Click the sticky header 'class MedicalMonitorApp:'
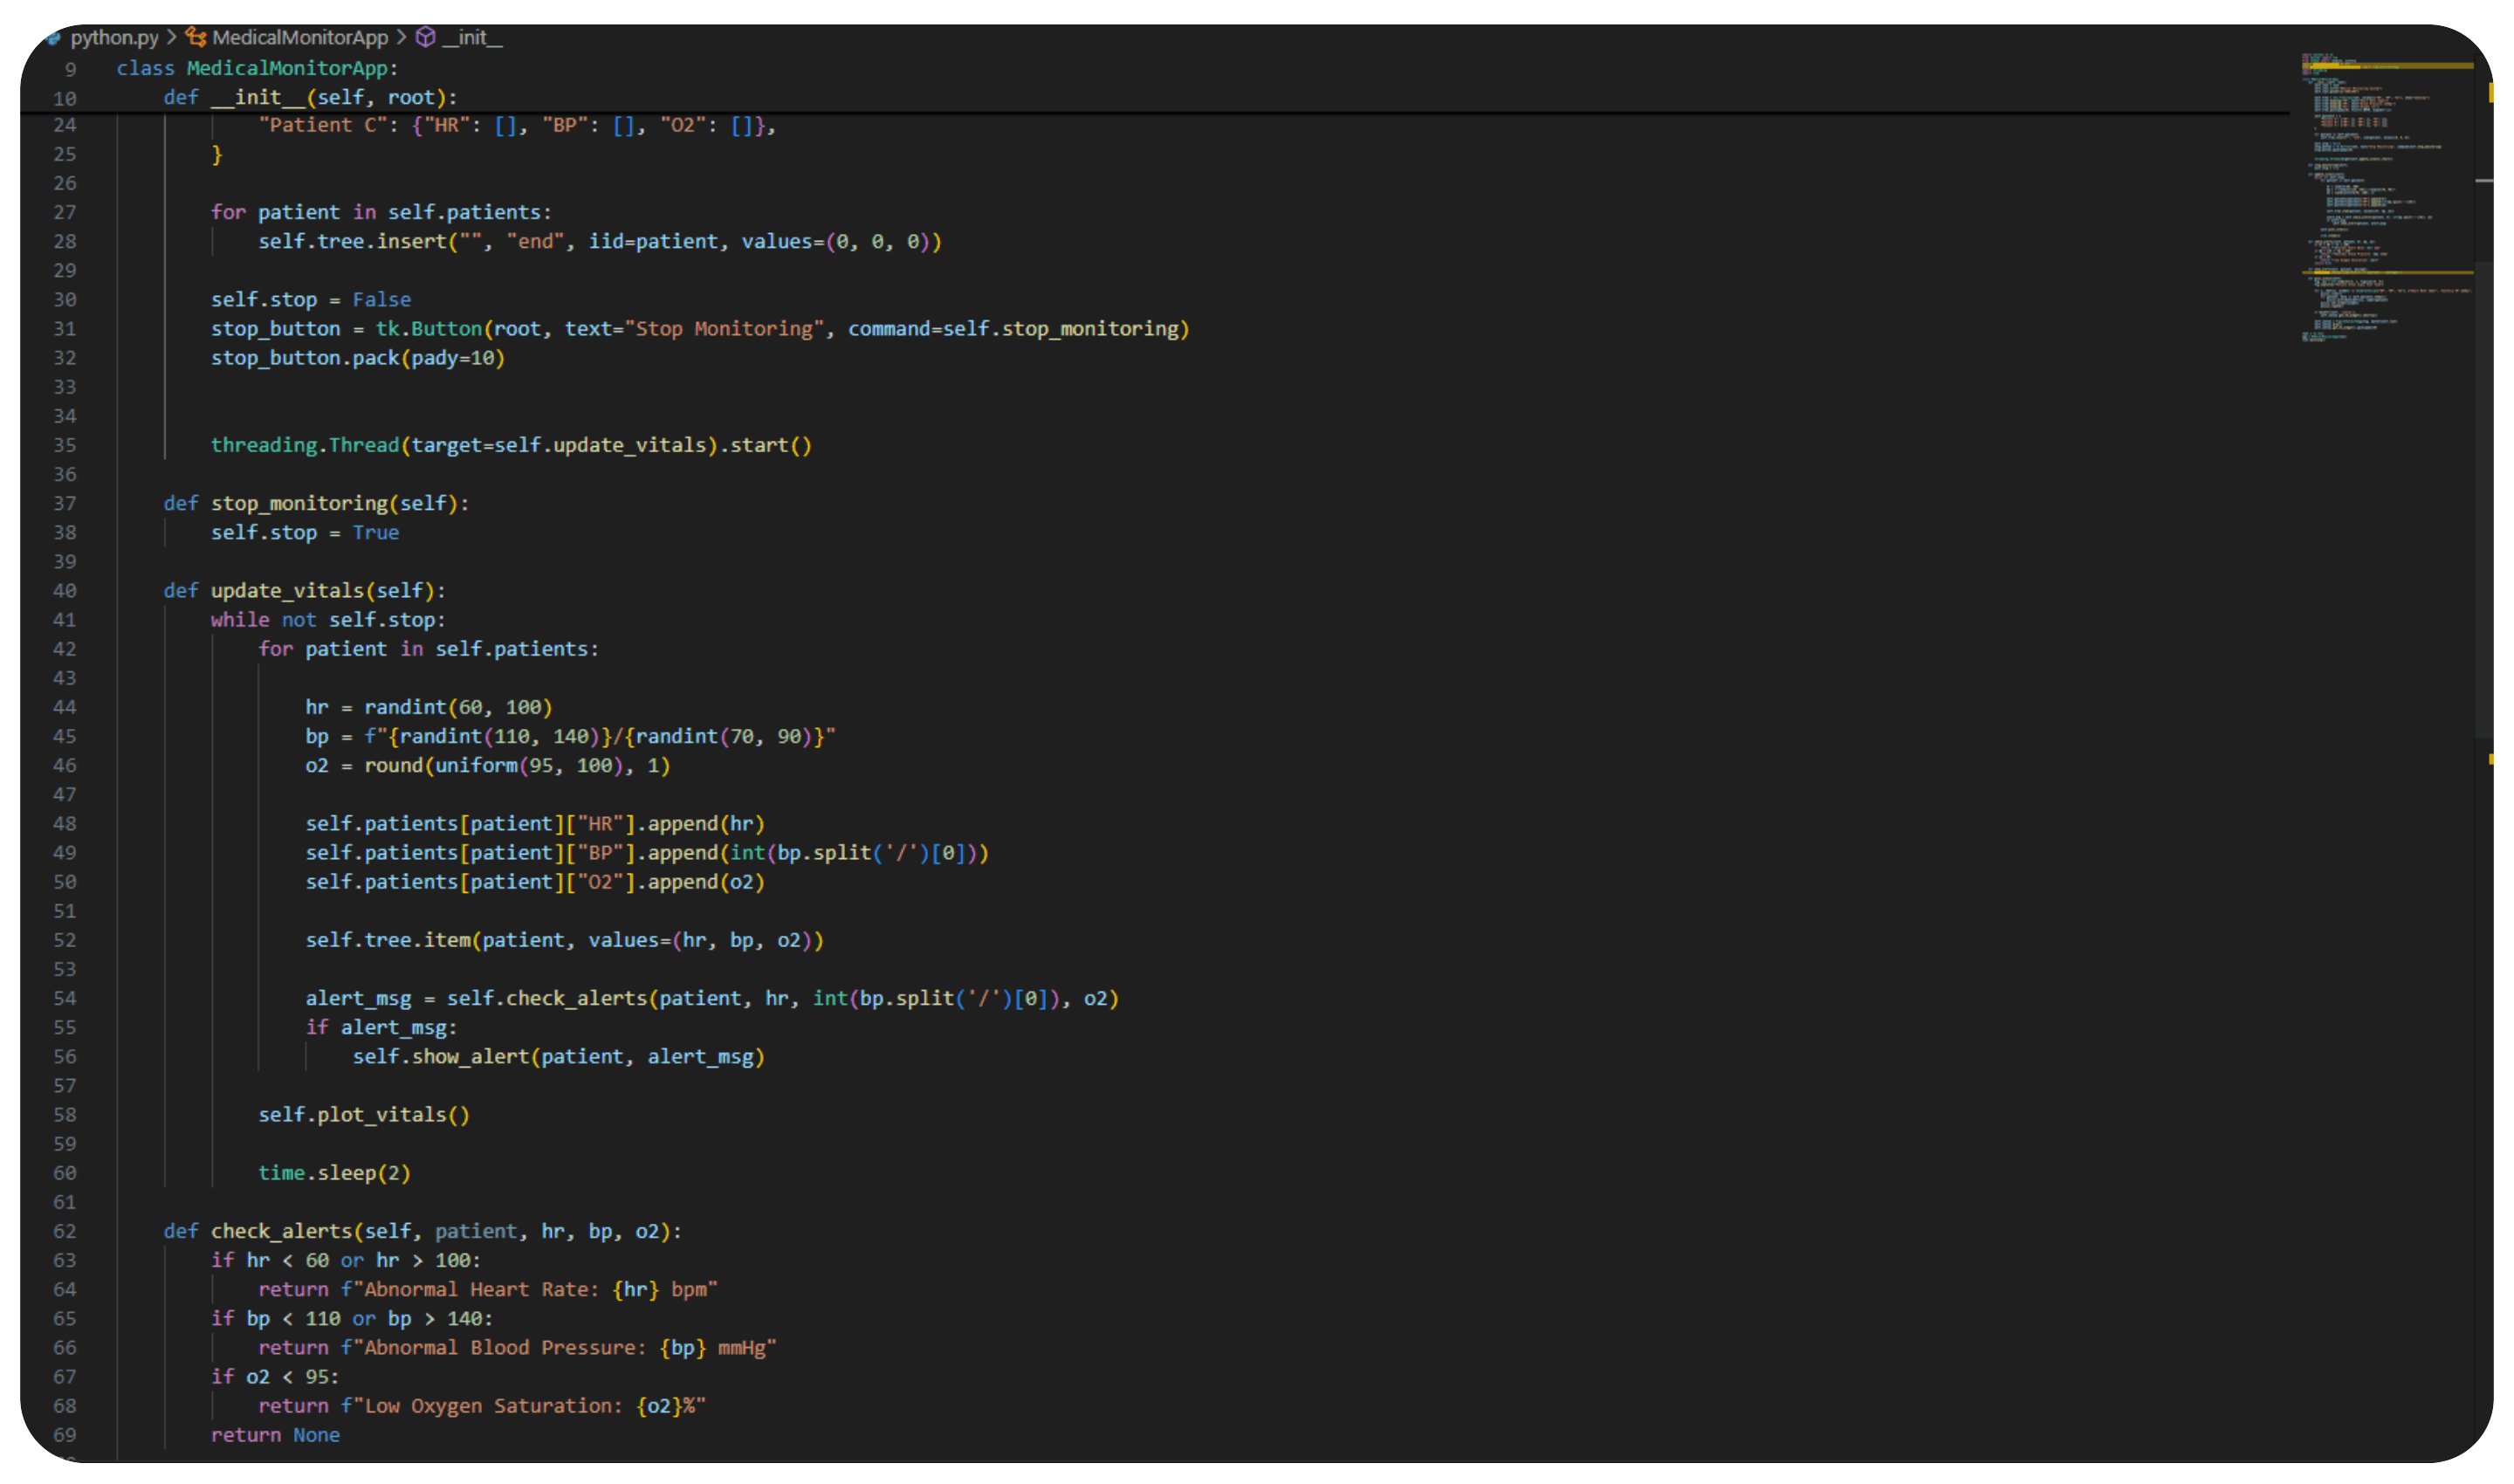Screen dimensions: 2514x1484 [257, 68]
